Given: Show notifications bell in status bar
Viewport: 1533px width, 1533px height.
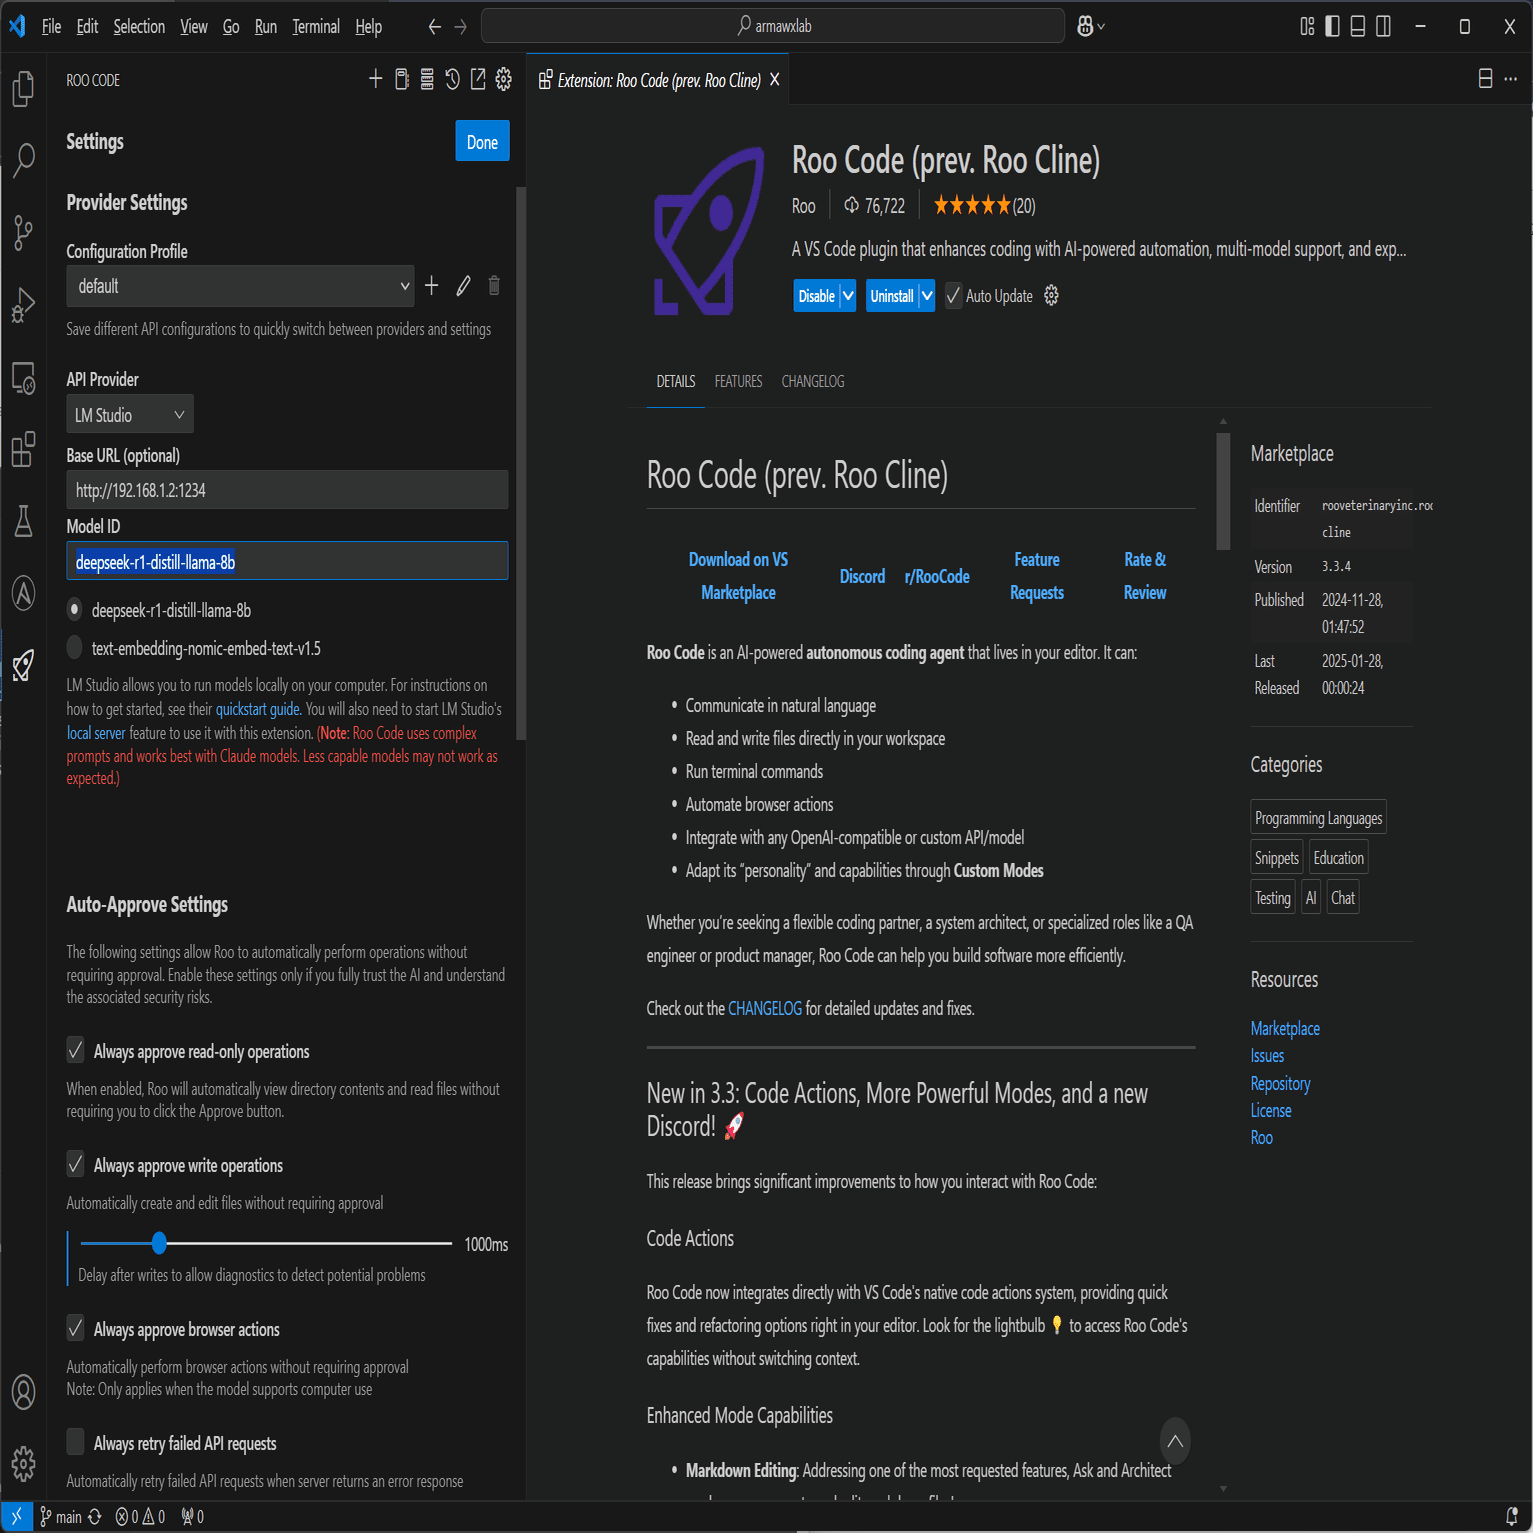Looking at the screenshot, I should [x=1512, y=1517].
